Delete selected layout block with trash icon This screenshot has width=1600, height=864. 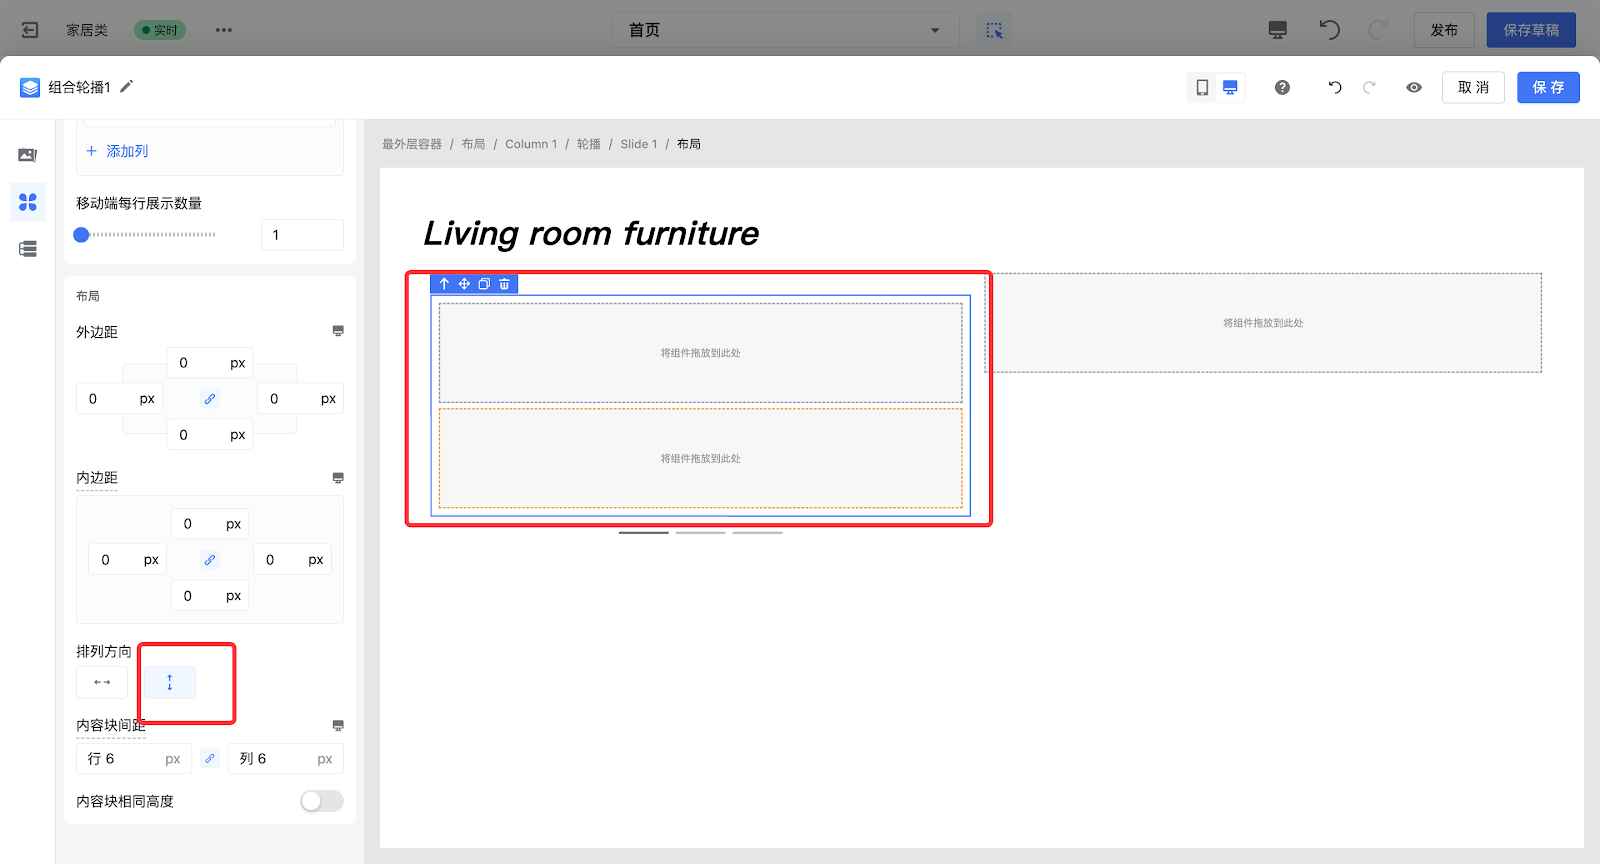pos(505,284)
